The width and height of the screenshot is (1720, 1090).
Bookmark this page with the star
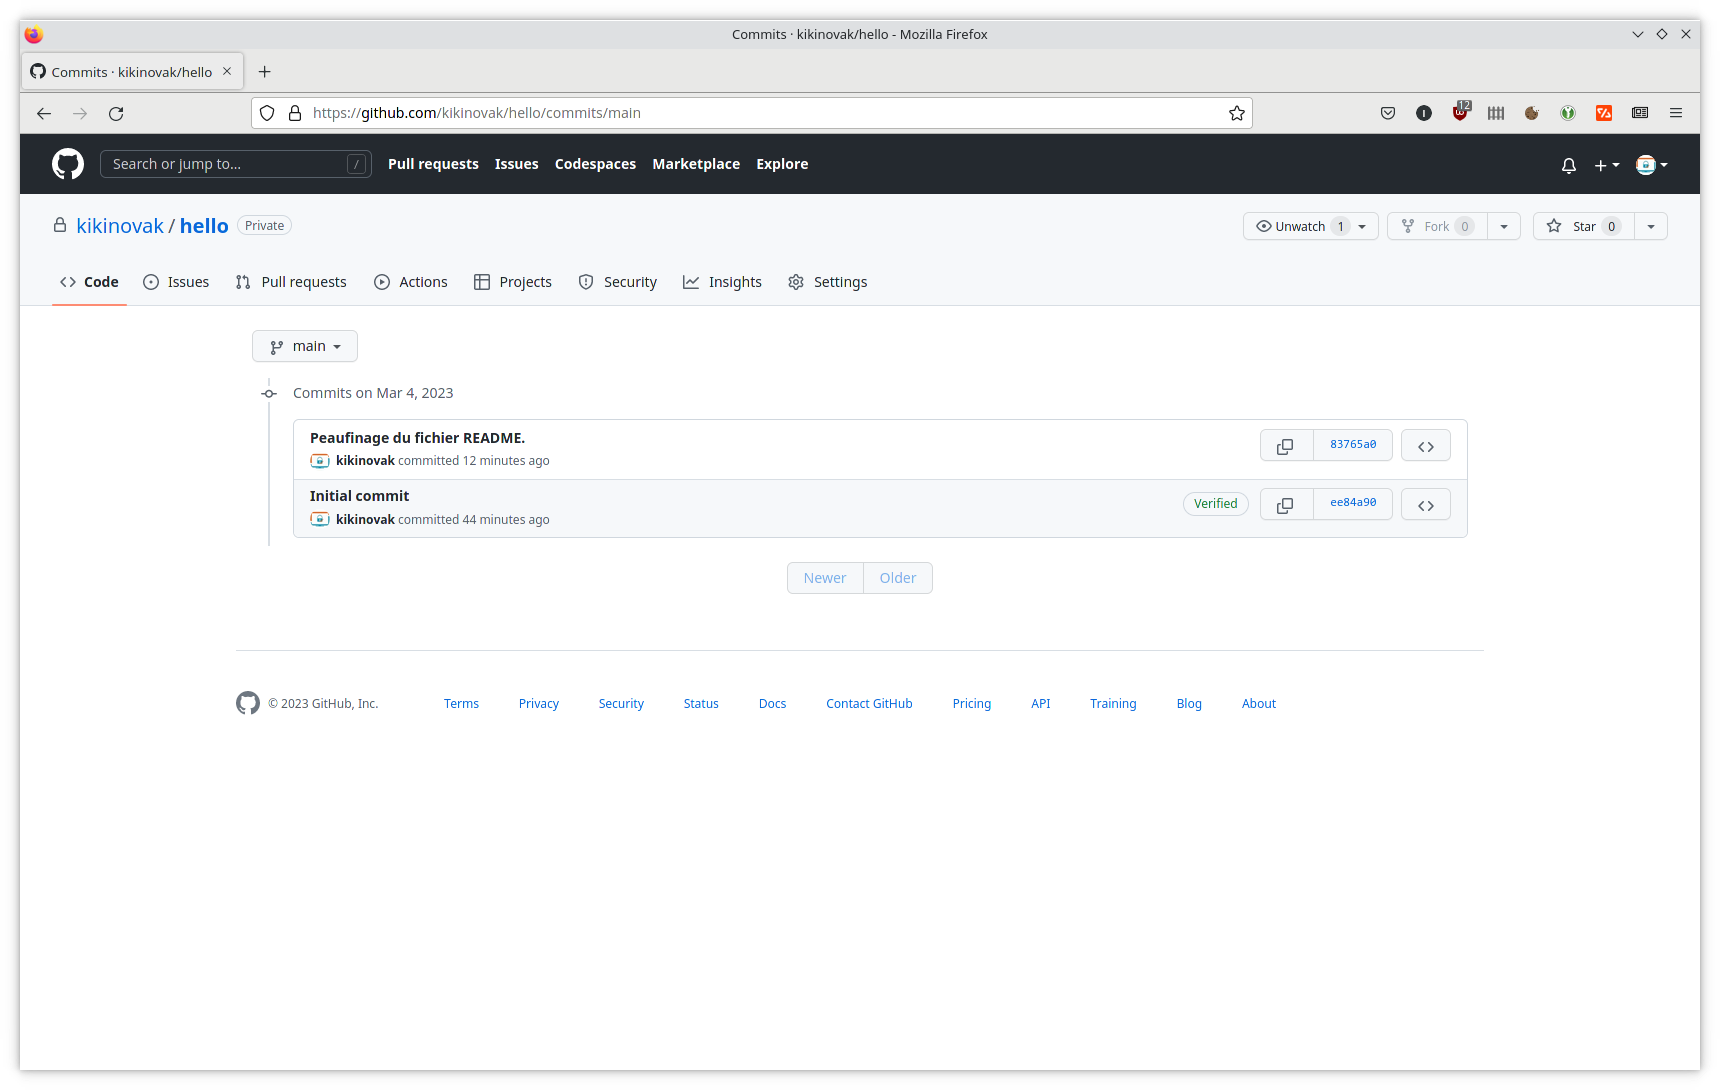tap(1237, 113)
